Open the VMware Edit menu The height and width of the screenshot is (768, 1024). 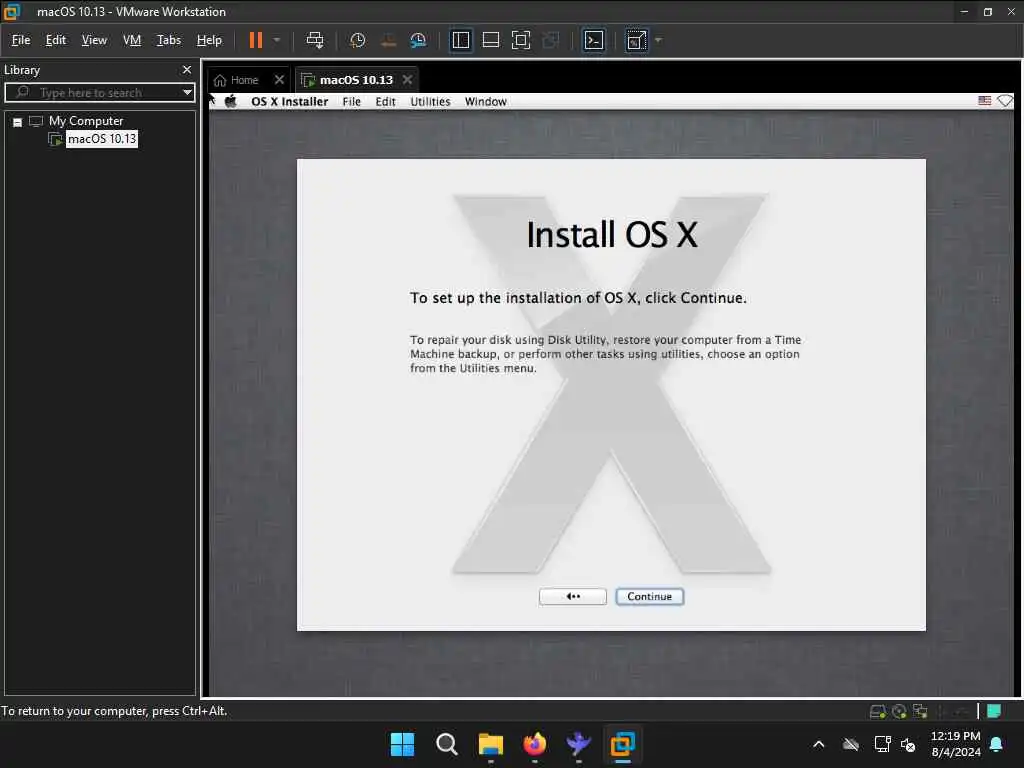pos(56,40)
